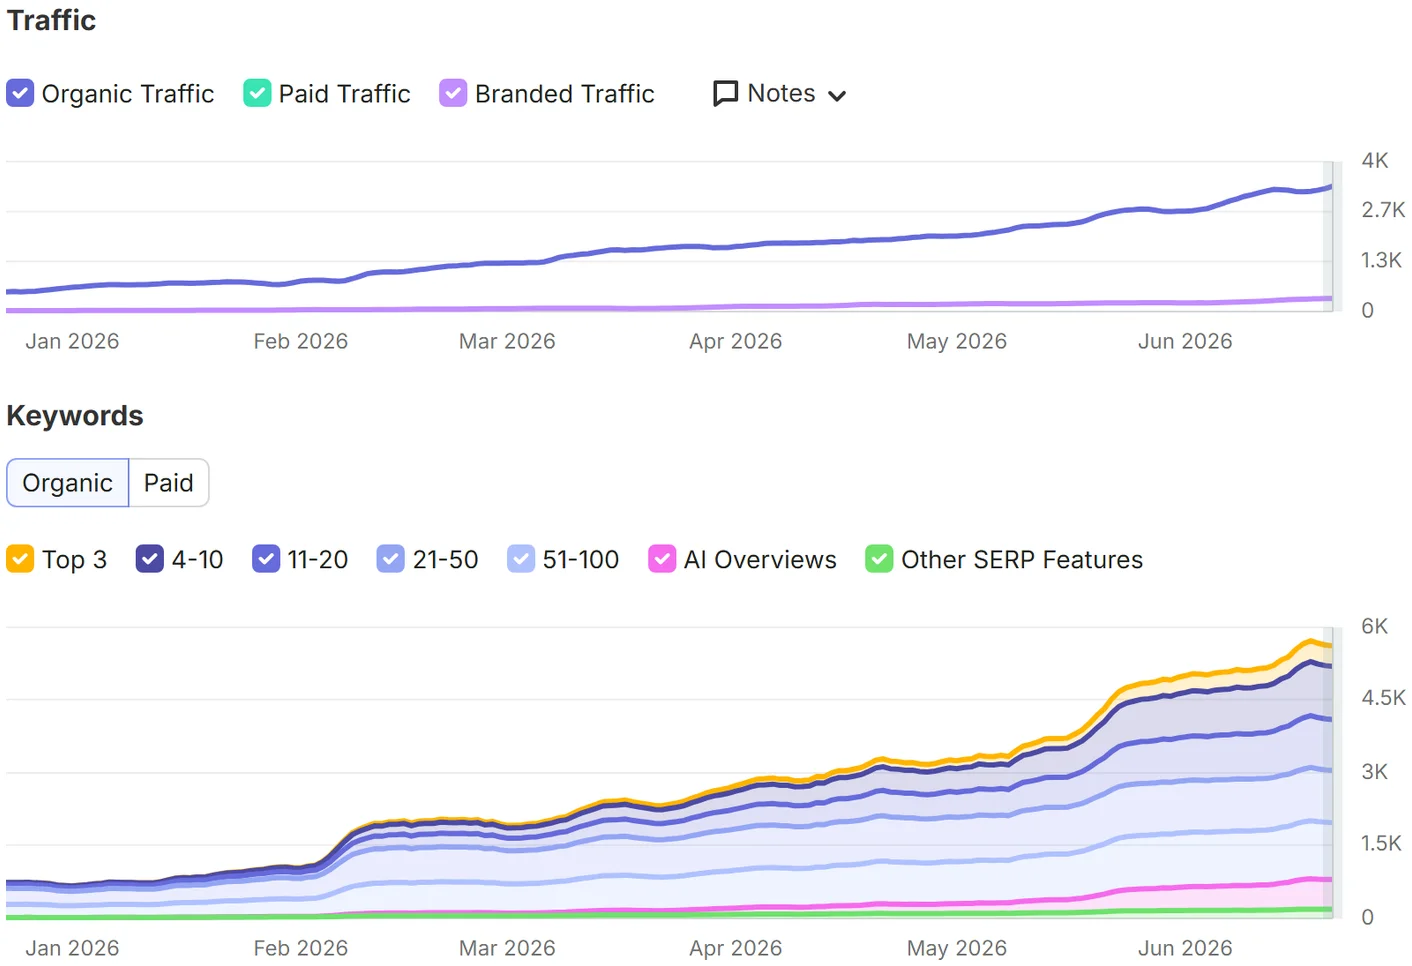
Task: Click Apr 2026 on the Keywords chart axis
Action: pyautogui.click(x=735, y=948)
